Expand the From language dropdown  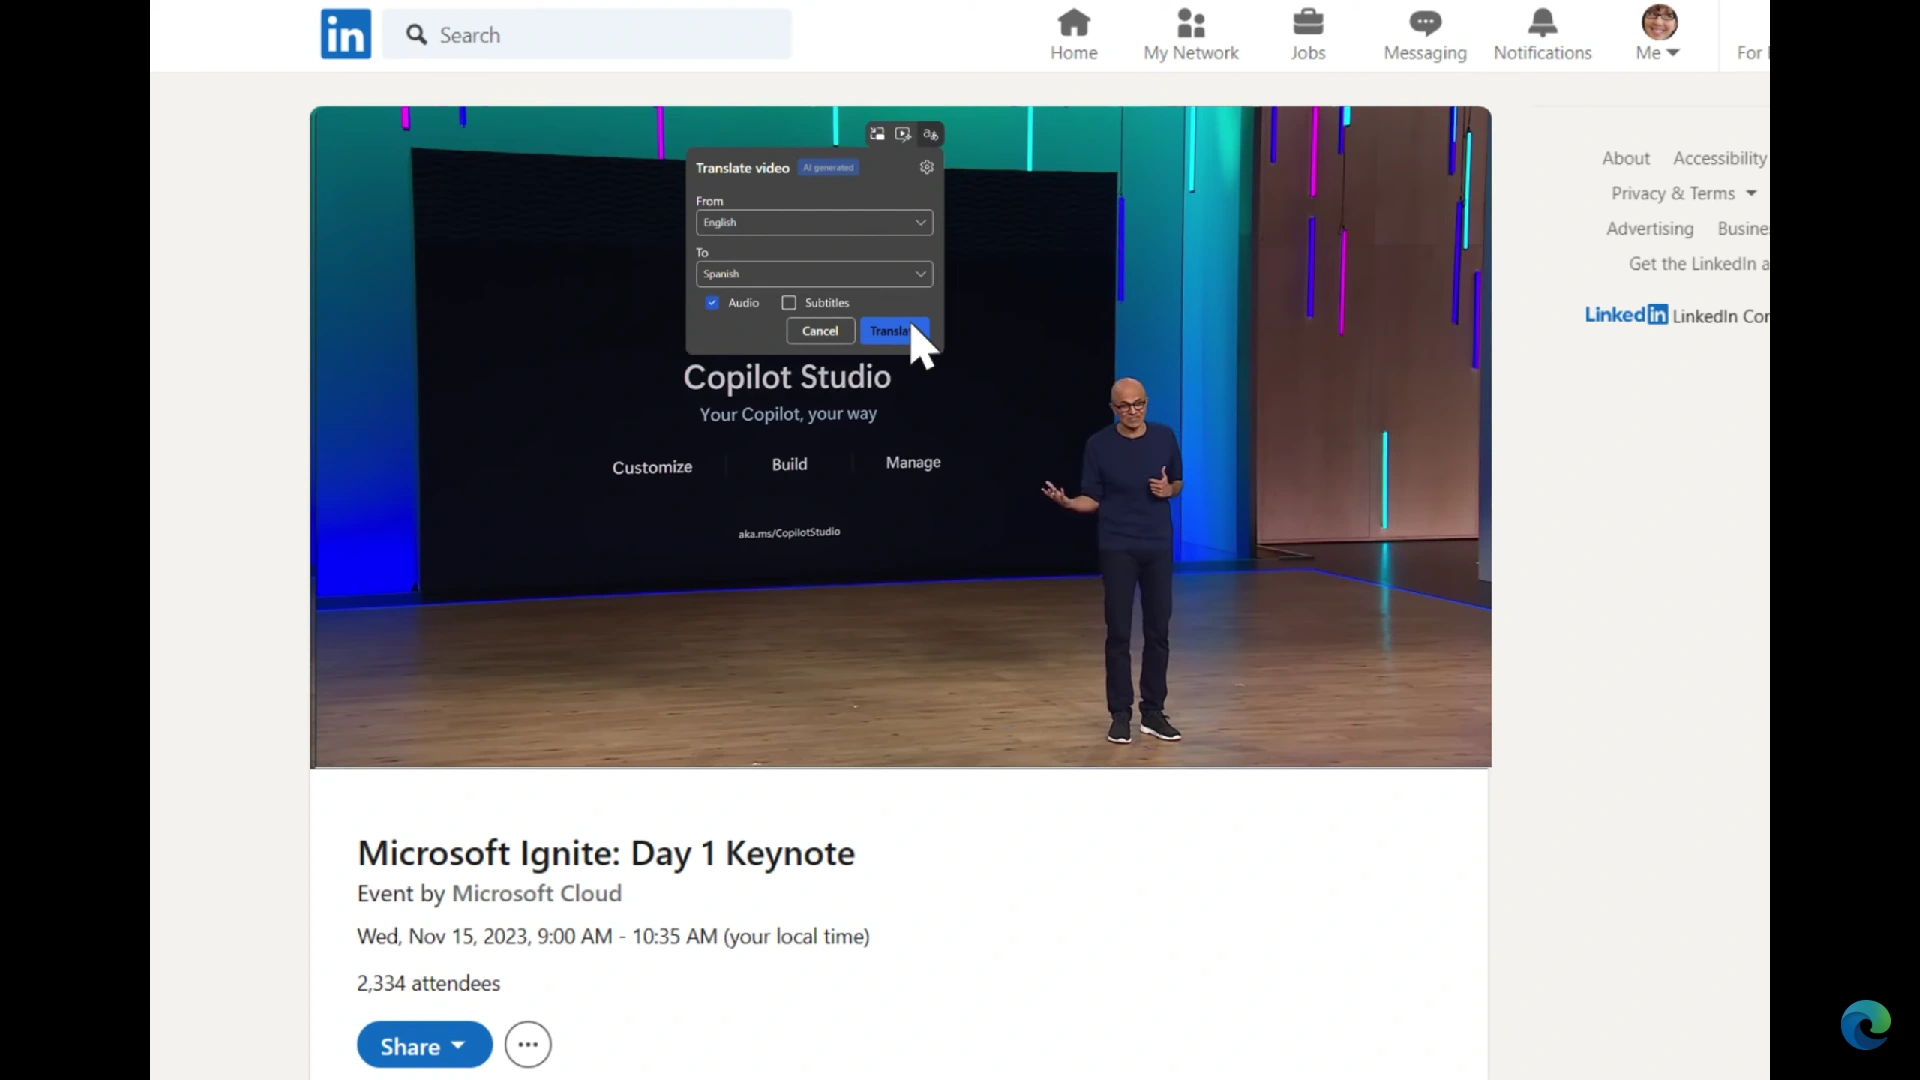point(812,223)
